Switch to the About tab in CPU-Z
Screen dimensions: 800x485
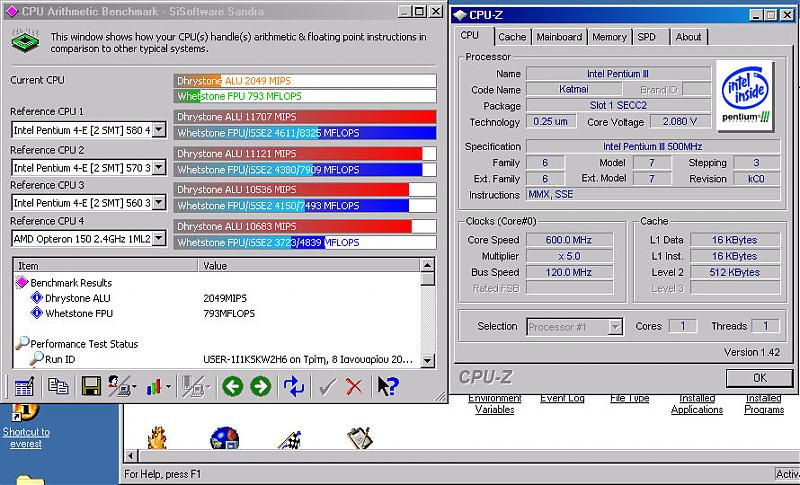click(688, 37)
